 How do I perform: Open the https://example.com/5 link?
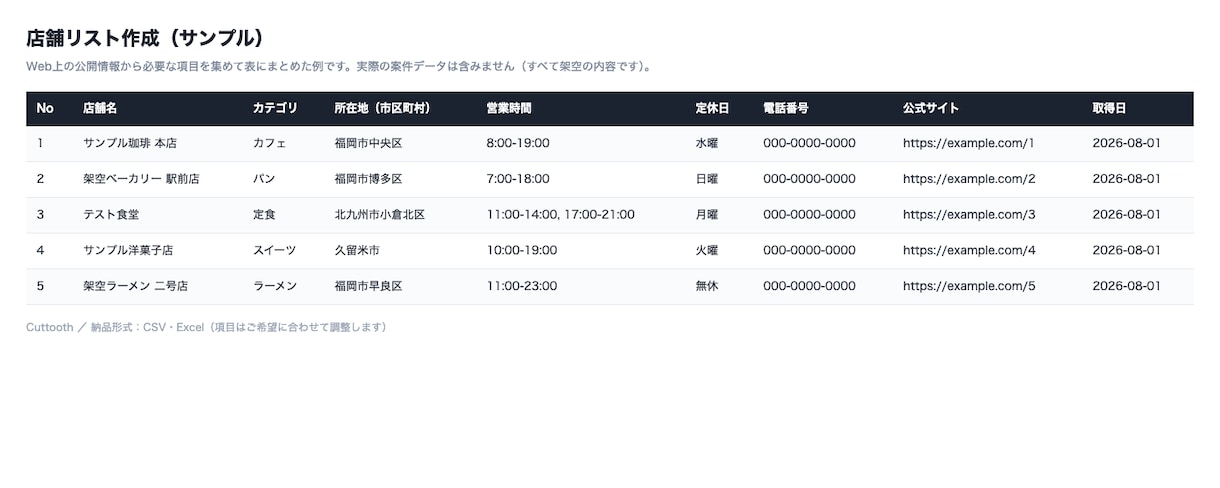pyautogui.click(x=969, y=286)
